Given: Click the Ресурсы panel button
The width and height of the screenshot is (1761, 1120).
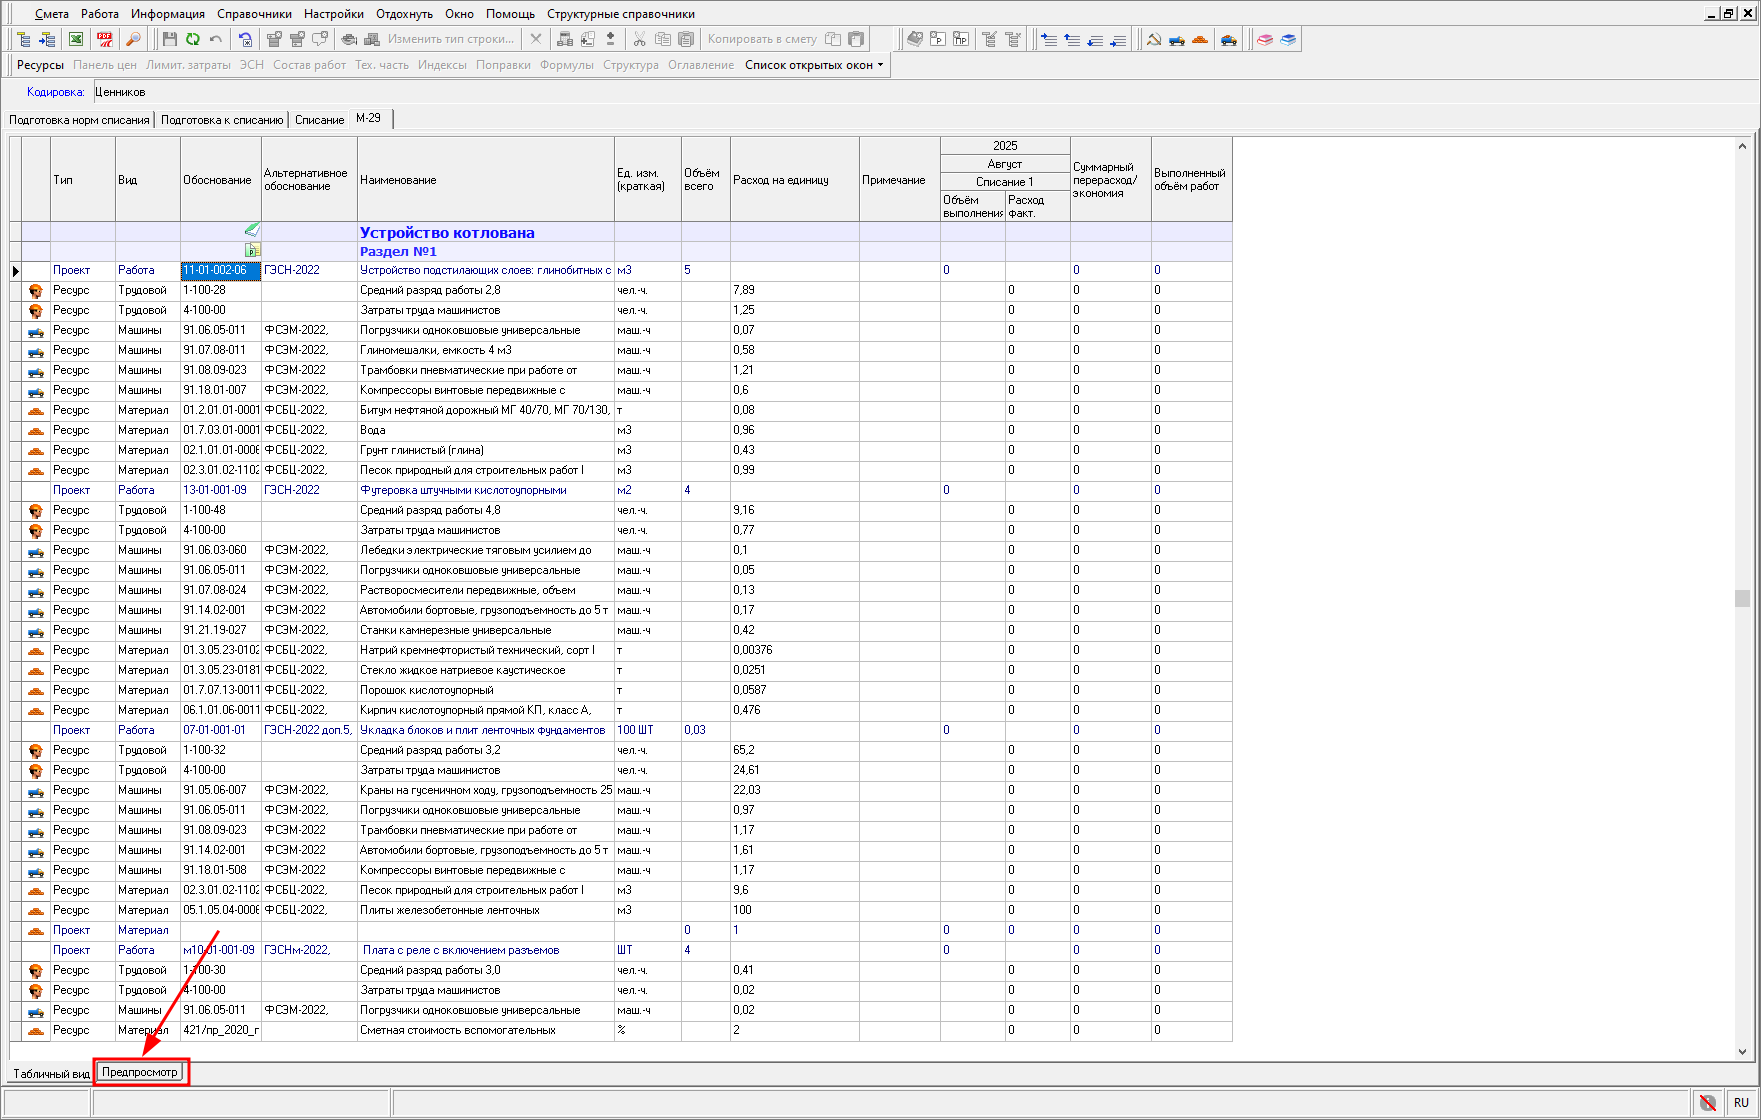Looking at the screenshot, I should click(x=40, y=65).
